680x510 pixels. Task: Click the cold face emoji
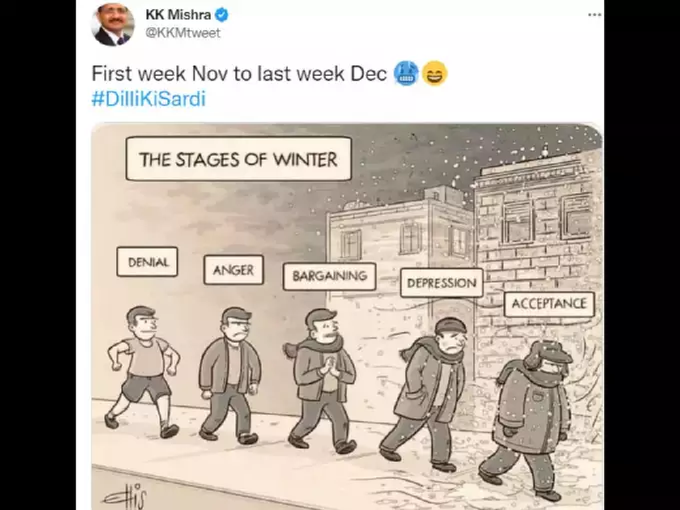[406, 73]
